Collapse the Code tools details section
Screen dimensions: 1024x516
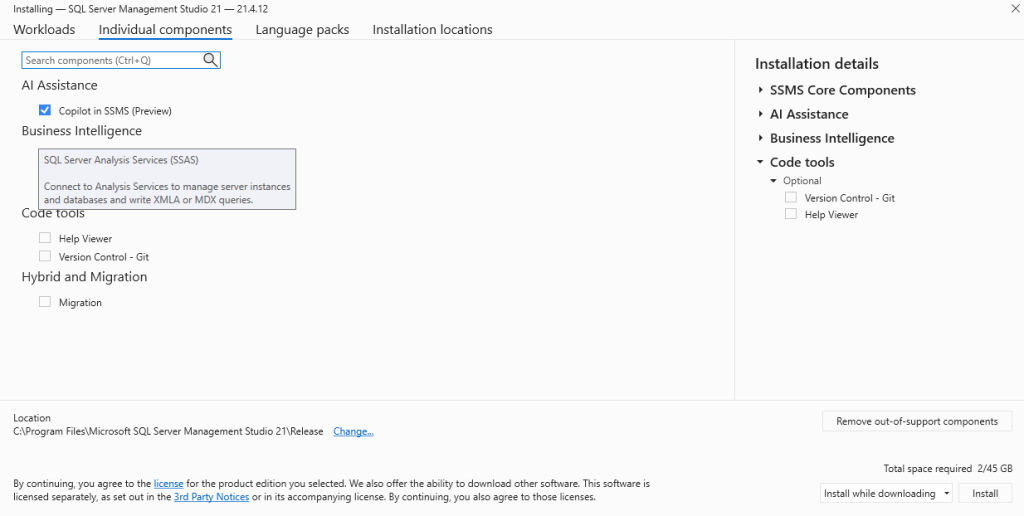pyautogui.click(x=761, y=162)
